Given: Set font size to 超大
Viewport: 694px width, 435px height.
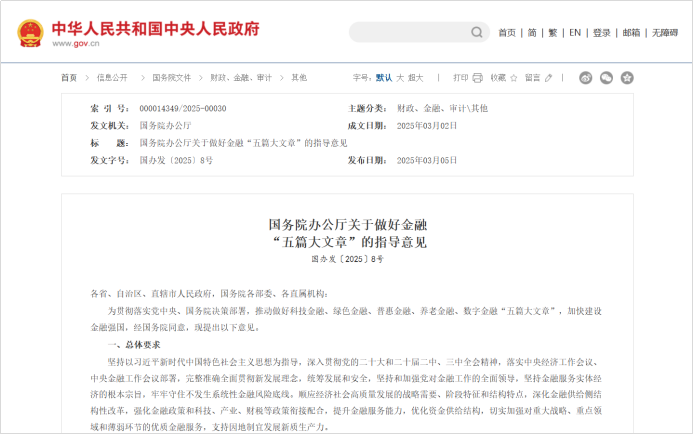Looking at the screenshot, I should click(x=416, y=78).
